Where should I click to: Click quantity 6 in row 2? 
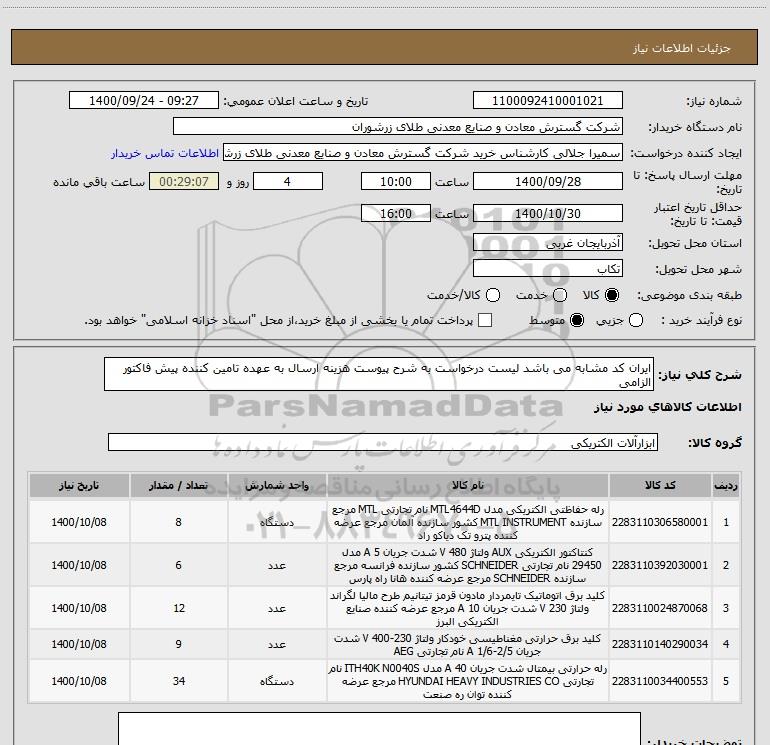coord(179,565)
